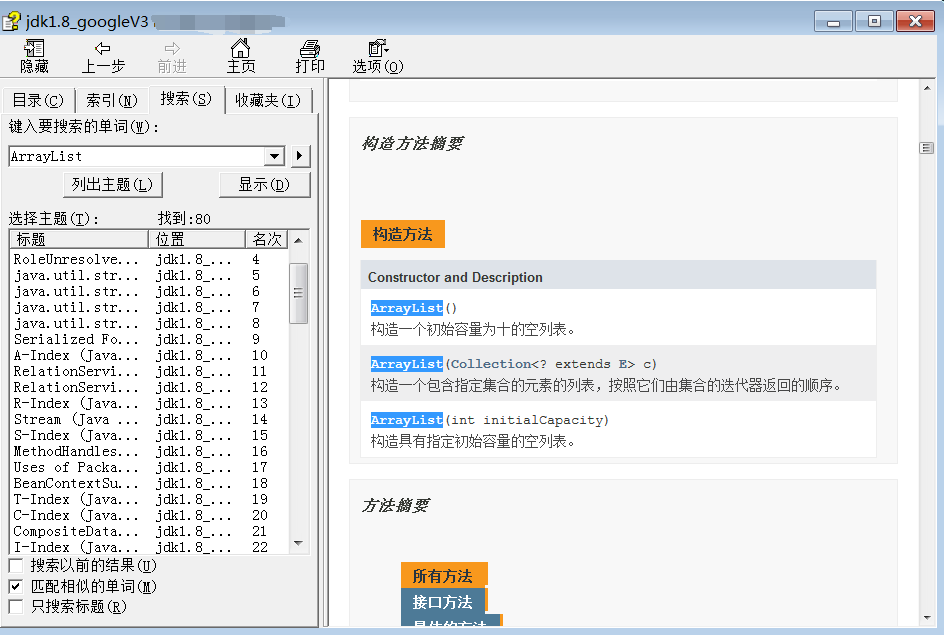Click the Forward (前进) toolbar icon

(x=172, y=56)
